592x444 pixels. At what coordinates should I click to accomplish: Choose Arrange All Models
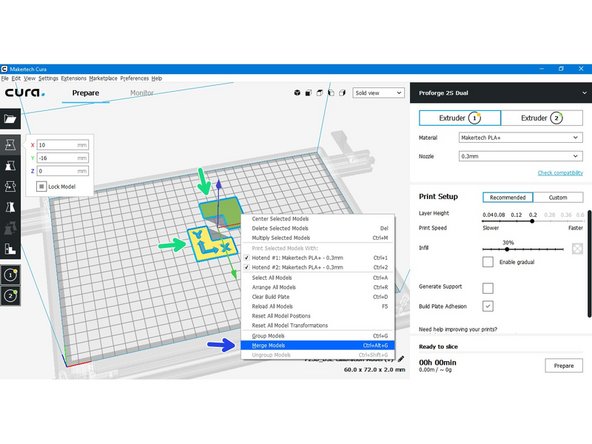(x=318, y=287)
